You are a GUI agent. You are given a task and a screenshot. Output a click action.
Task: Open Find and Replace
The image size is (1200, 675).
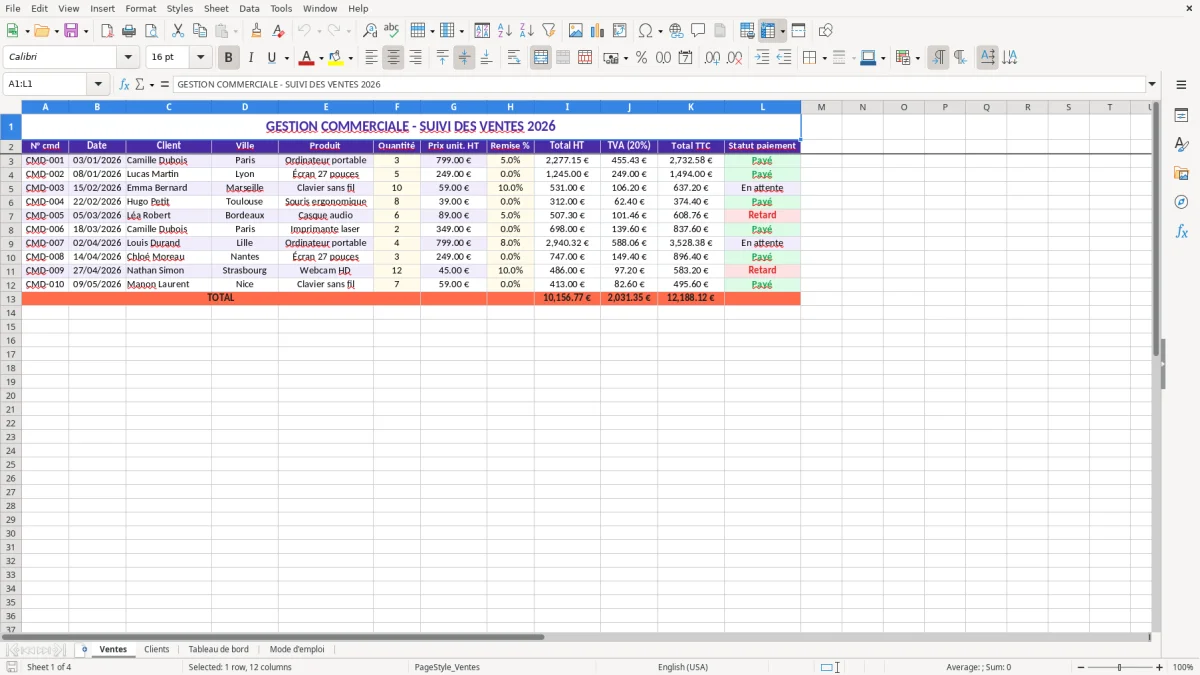[370, 31]
